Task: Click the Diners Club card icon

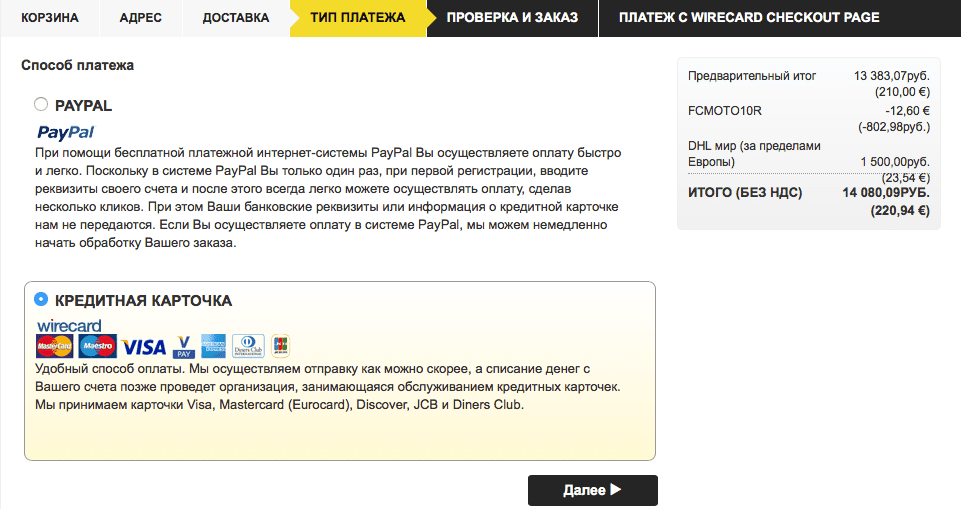Action: tap(247, 347)
